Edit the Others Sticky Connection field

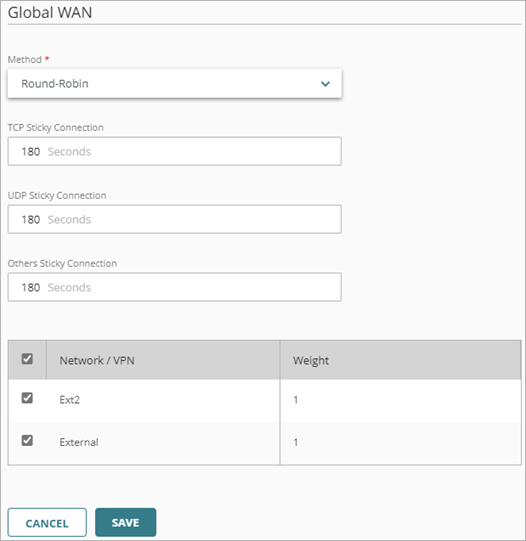pos(175,287)
